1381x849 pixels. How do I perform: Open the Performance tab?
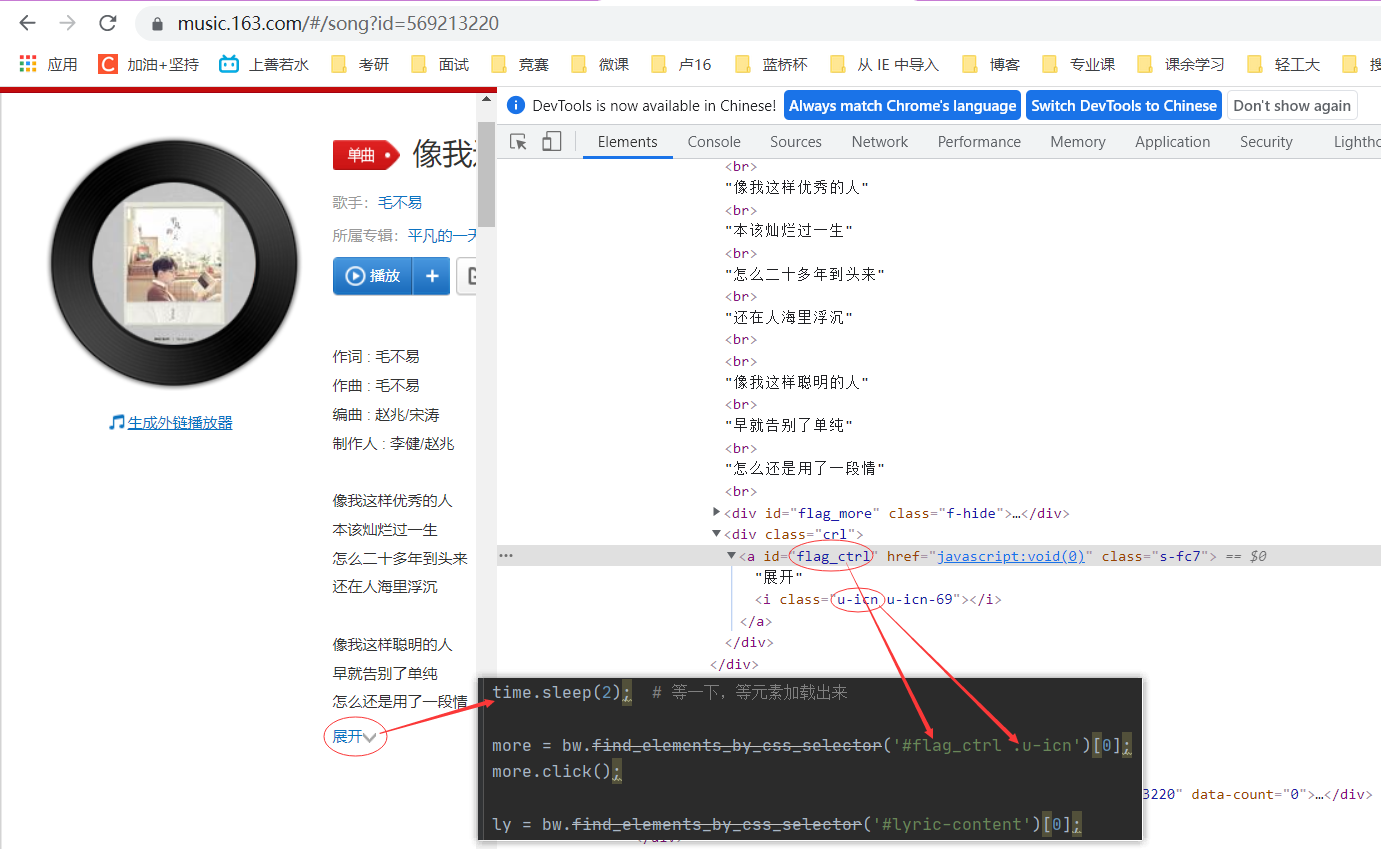[979, 142]
